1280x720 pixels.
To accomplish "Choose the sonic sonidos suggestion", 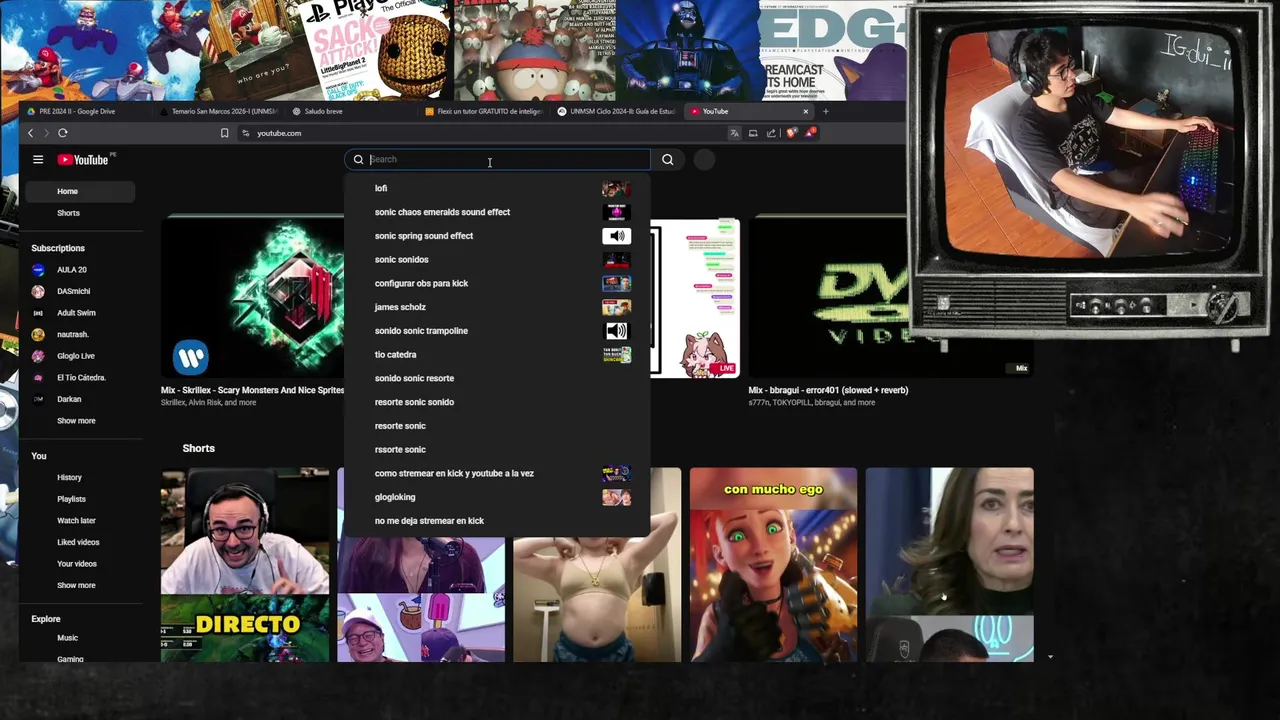I will pos(497,260).
